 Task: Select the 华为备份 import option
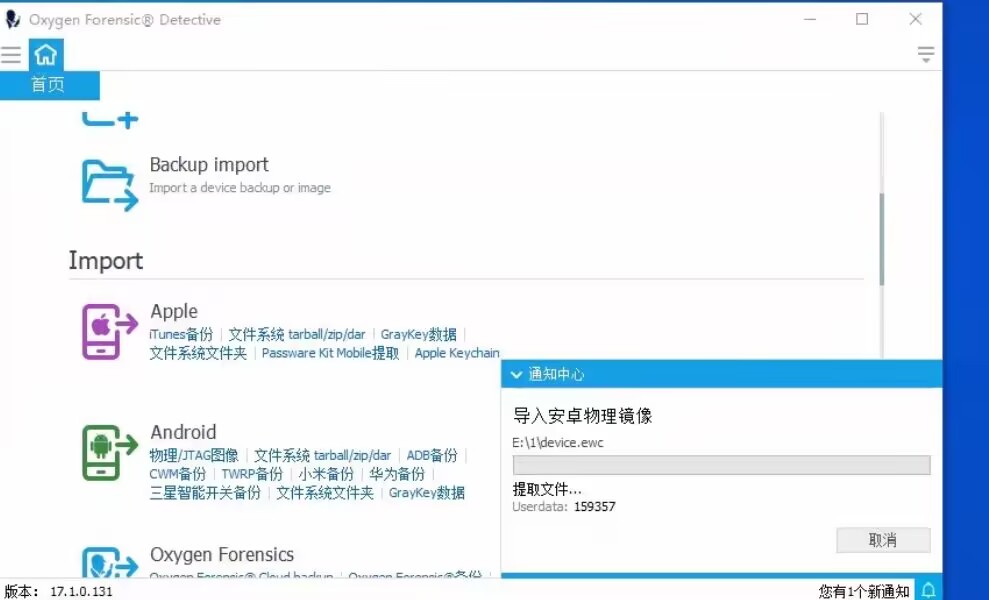[x=397, y=474]
